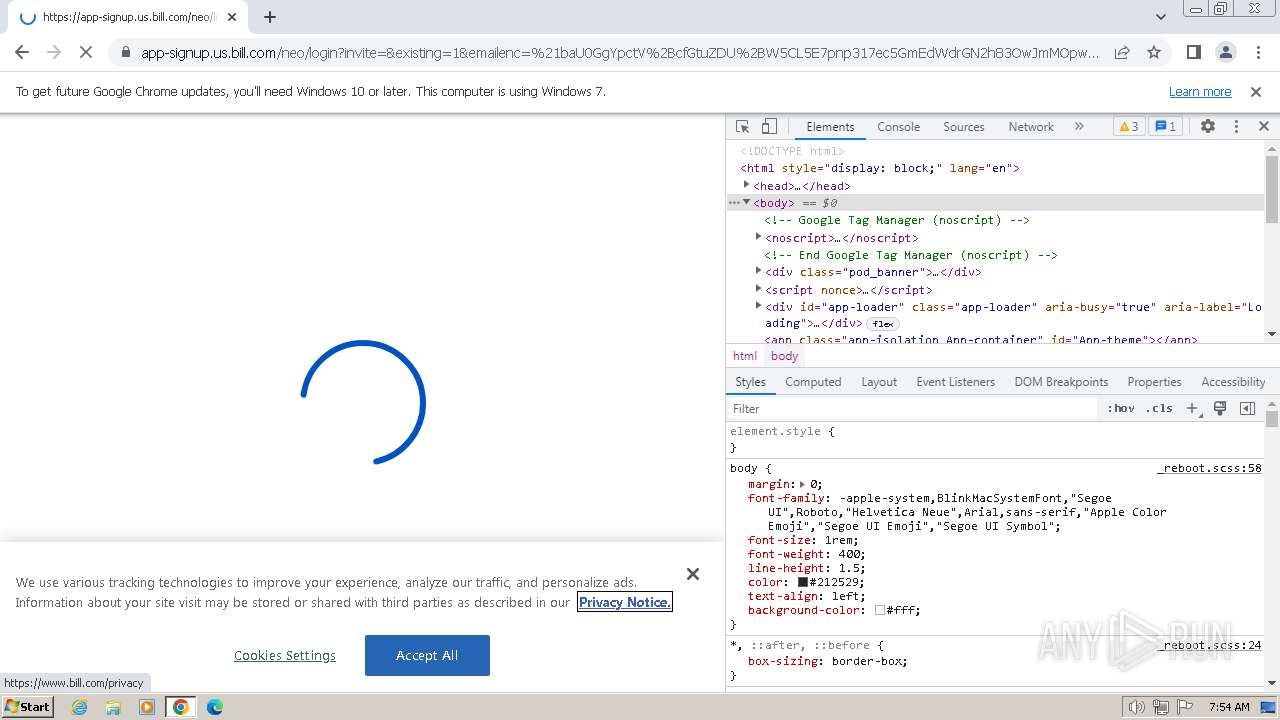The width and height of the screenshot is (1280, 720).
Task: Select the Layout tab
Action: (x=879, y=382)
